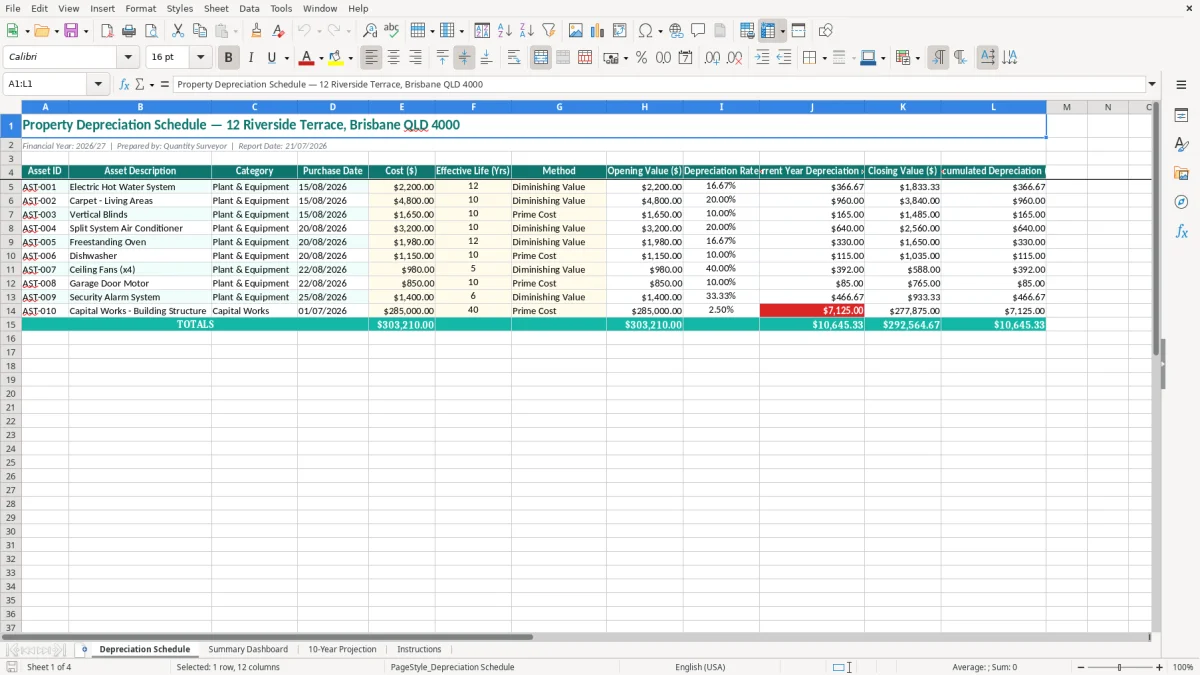This screenshot has width=1200, height=675.
Task: Apply AutoFilter to the data
Action: 549,31
